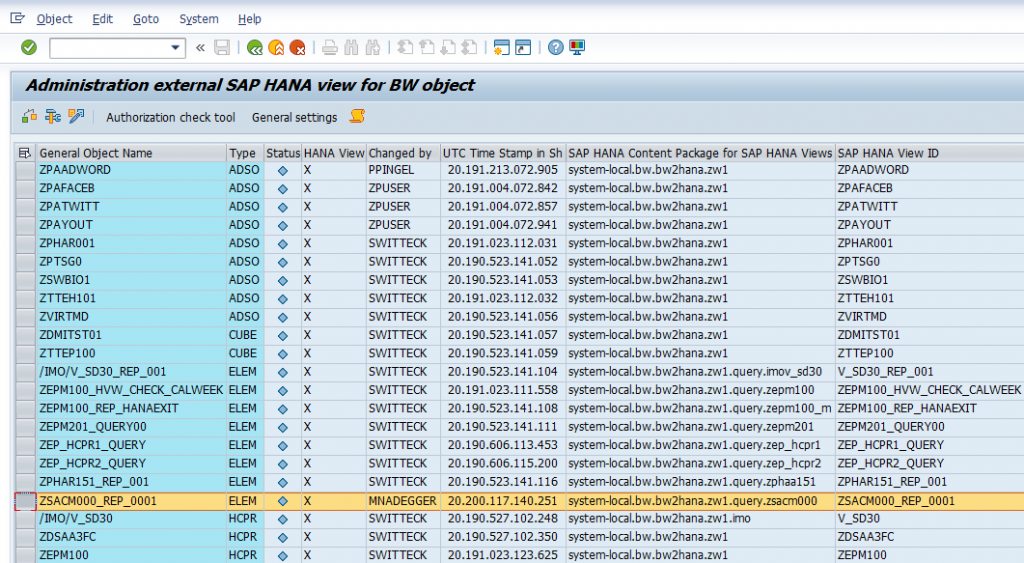The height and width of the screenshot is (563, 1024).
Task: Click the pencil edit icon in application toolbar
Action: [76, 117]
